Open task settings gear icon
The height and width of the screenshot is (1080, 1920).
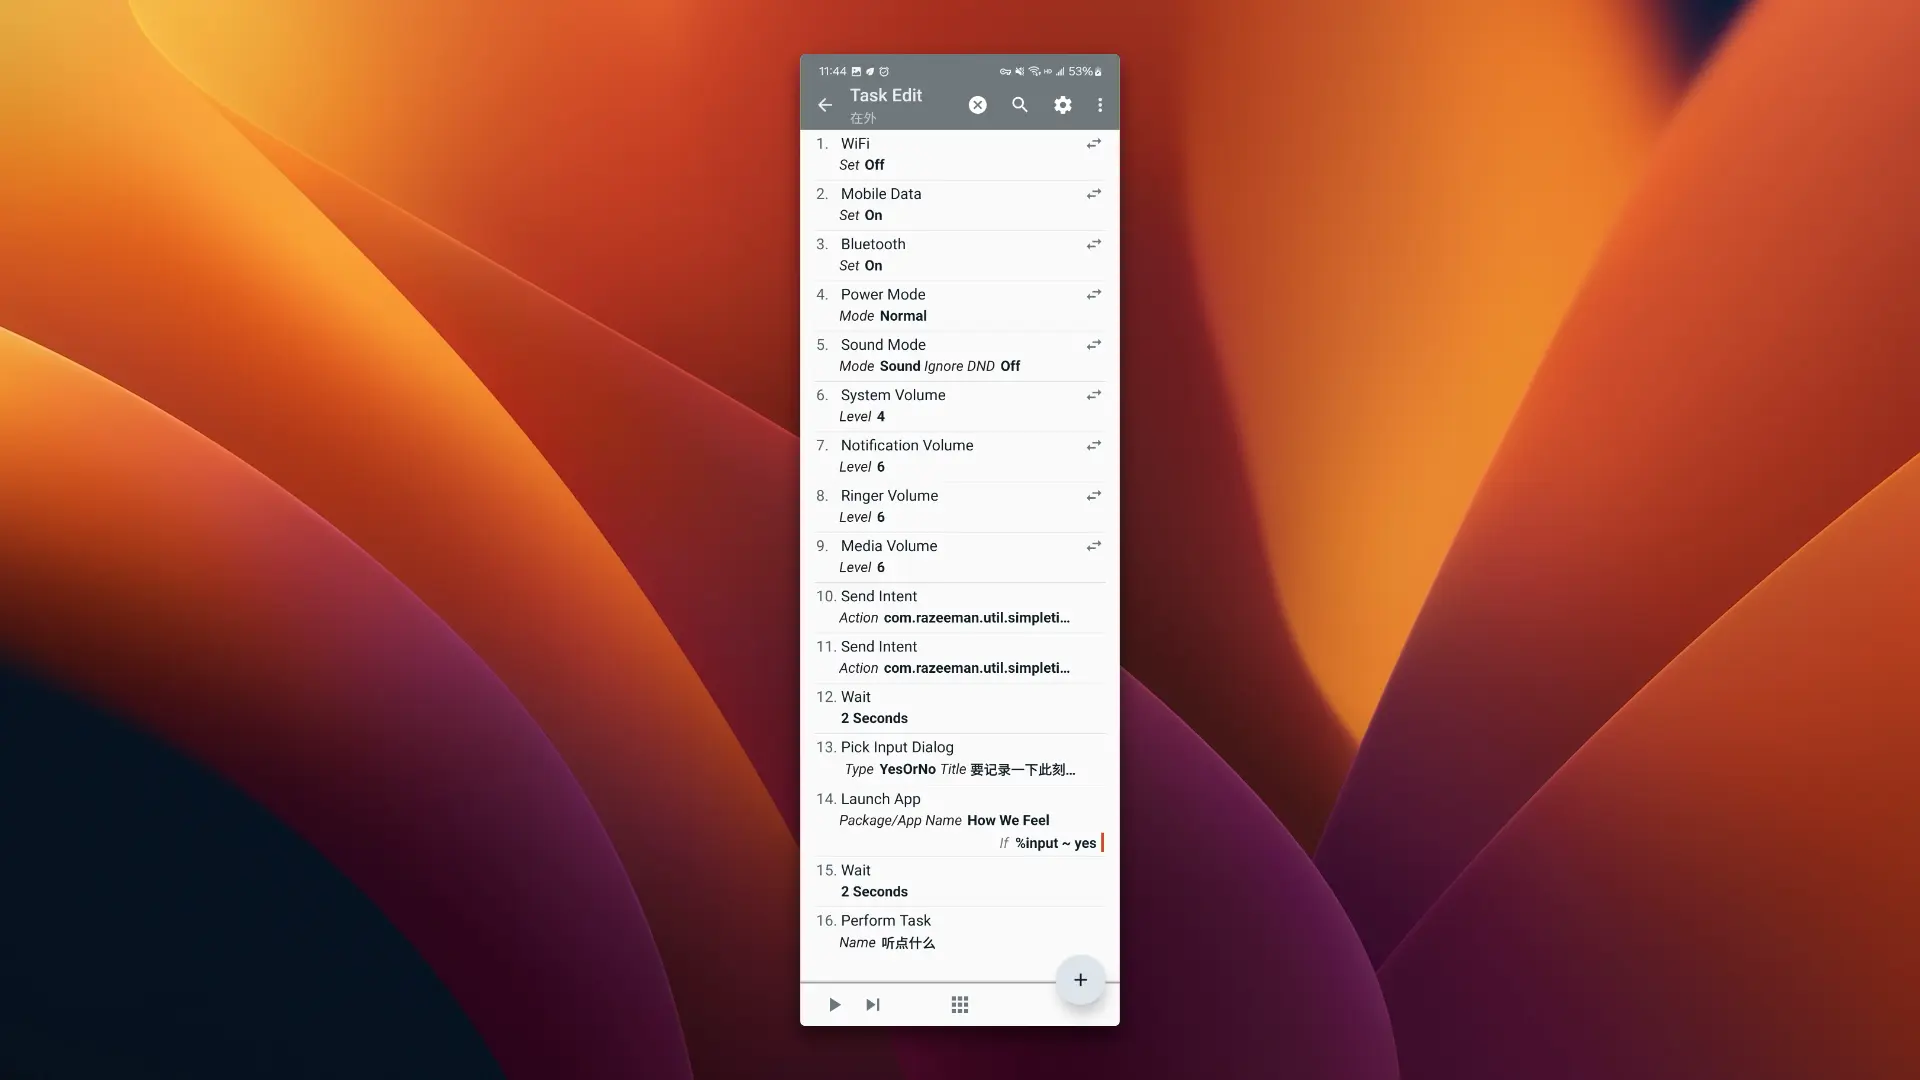click(1062, 105)
